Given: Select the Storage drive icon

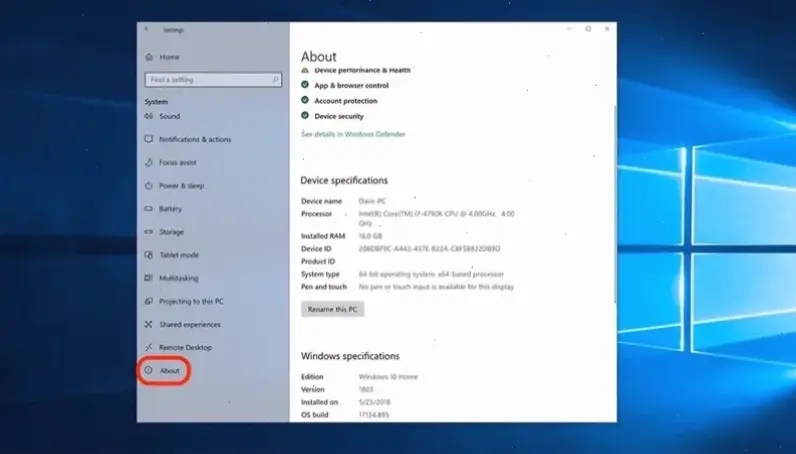Looking at the screenshot, I should click(x=148, y=232).
